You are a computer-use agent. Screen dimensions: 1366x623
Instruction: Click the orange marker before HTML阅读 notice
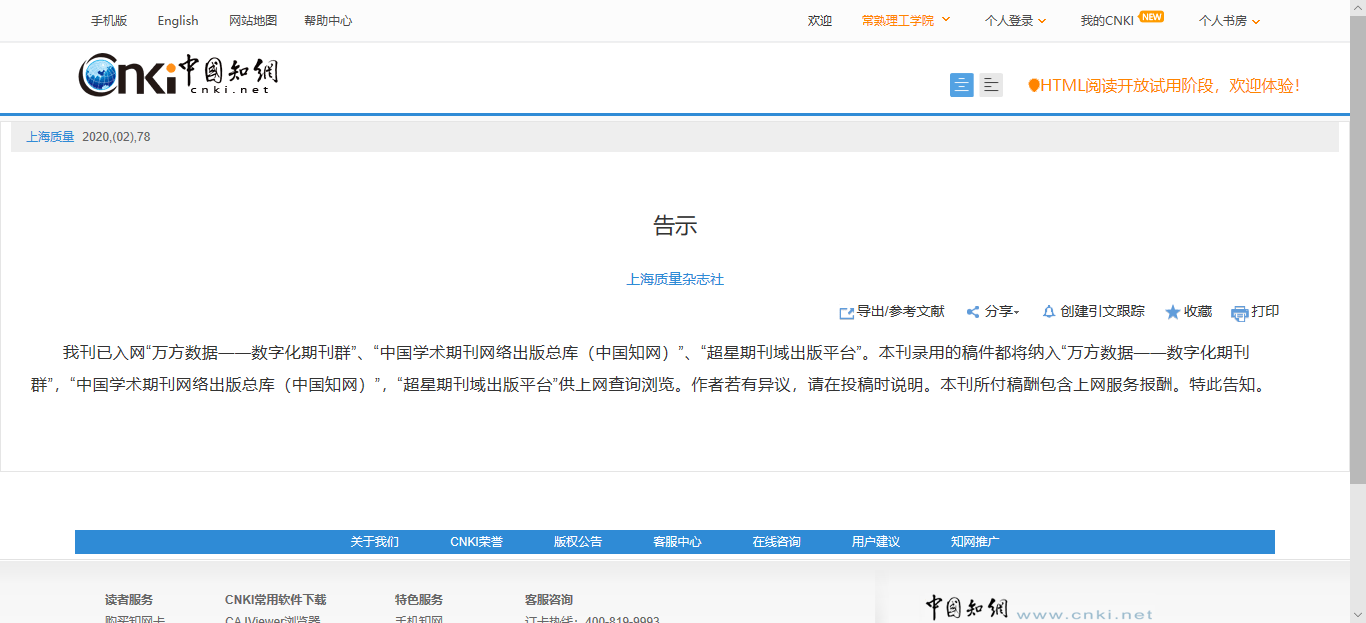click(x=1034, y=86)
